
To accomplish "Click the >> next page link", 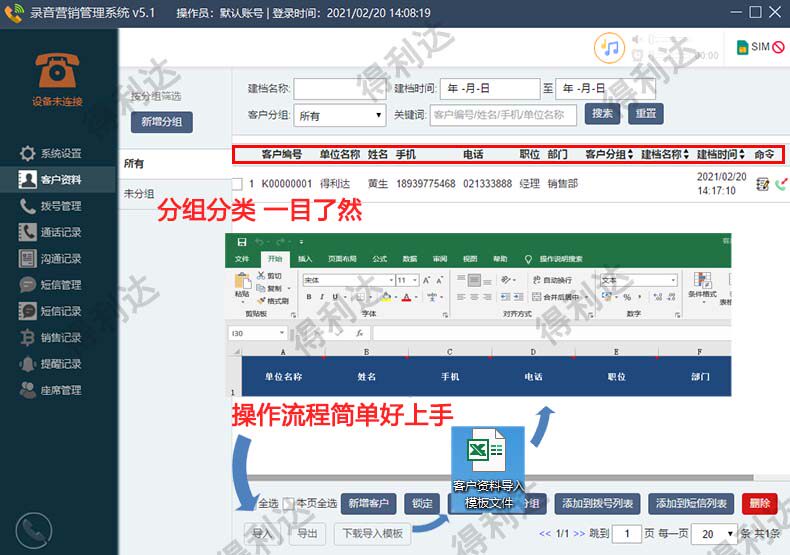I will click(x=579, y=533).
